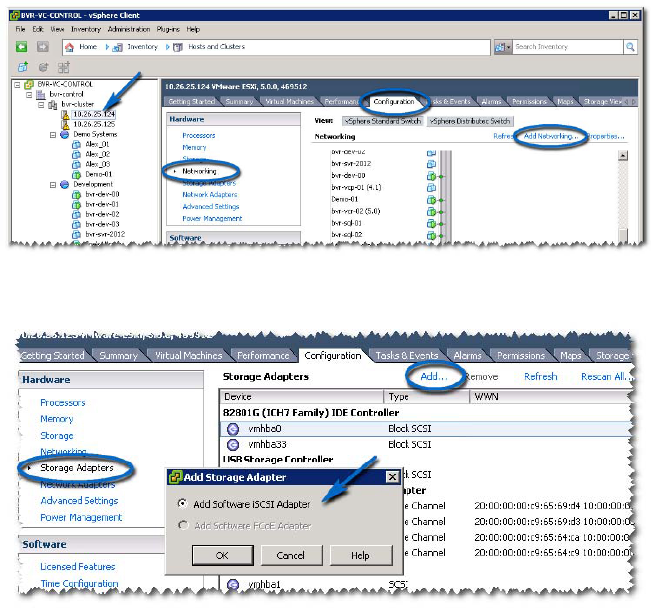Click the bvr-cluster cluster icon
The image size is (651, 609).
click(x=53, y=105)
